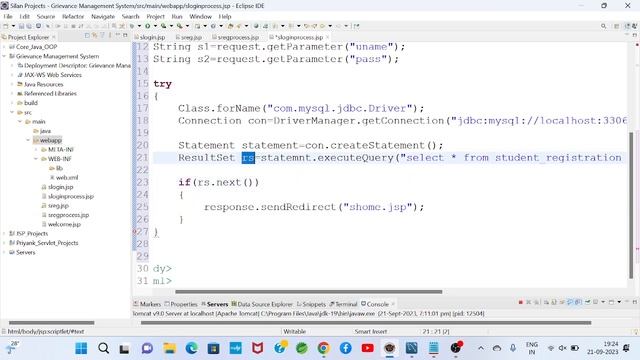Image resolution: width=640 pixels, height=360 pixels.
Task: Collapse the webapp folder
Action: [28, 140]
